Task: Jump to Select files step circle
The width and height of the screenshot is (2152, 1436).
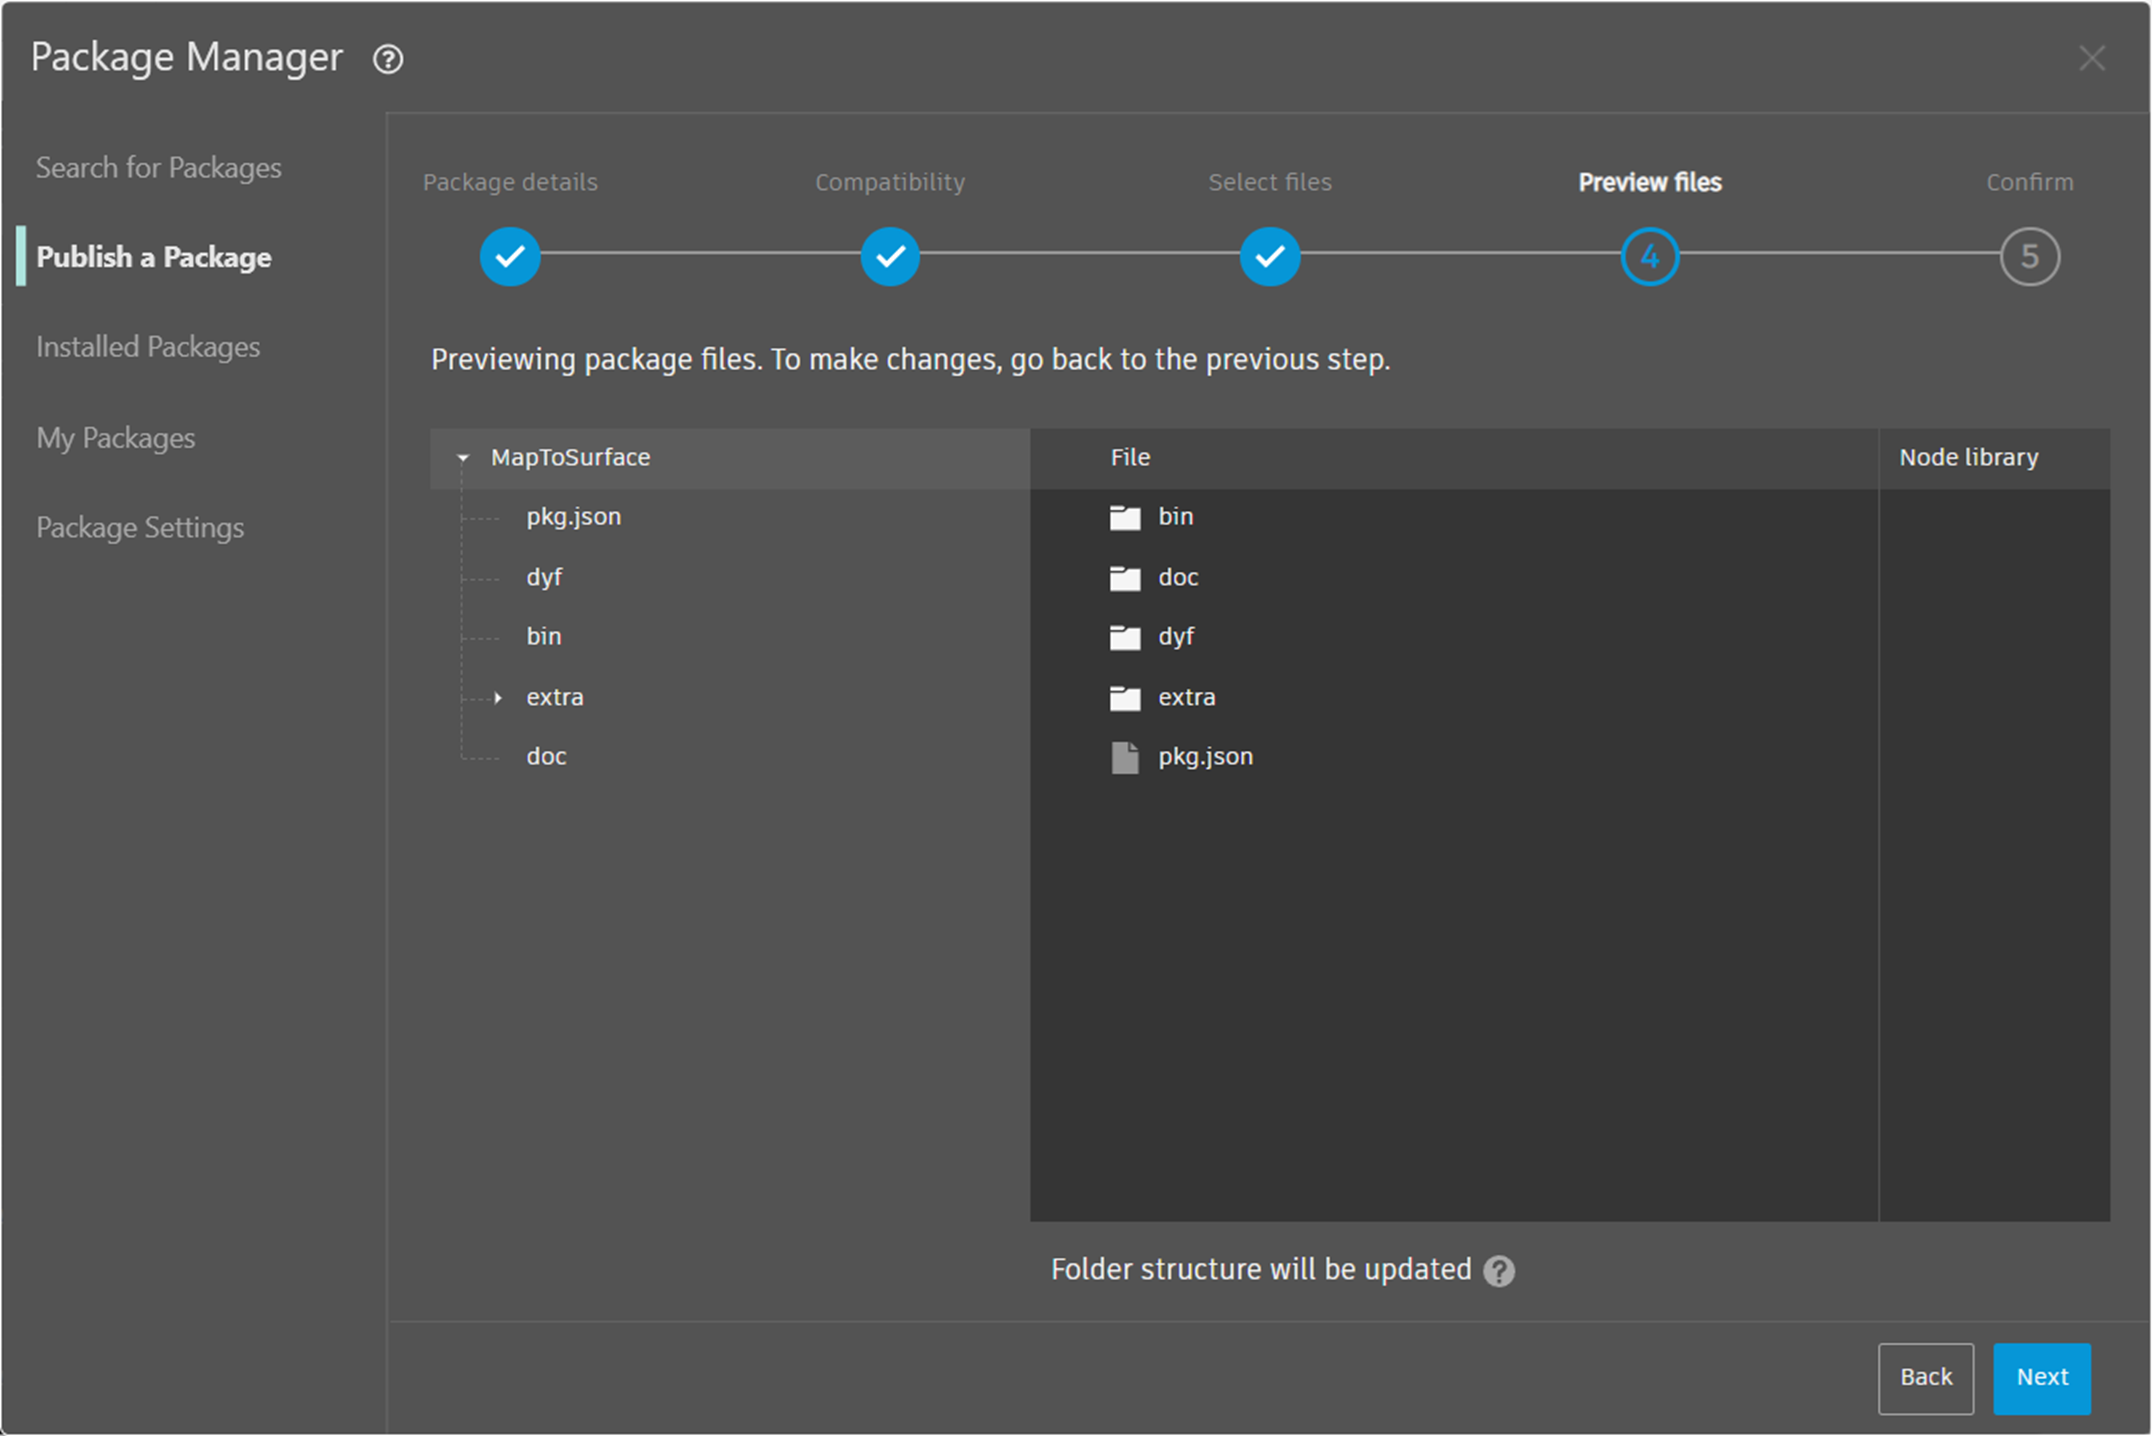Action: pyautogui.click(x=1270, y=257)
